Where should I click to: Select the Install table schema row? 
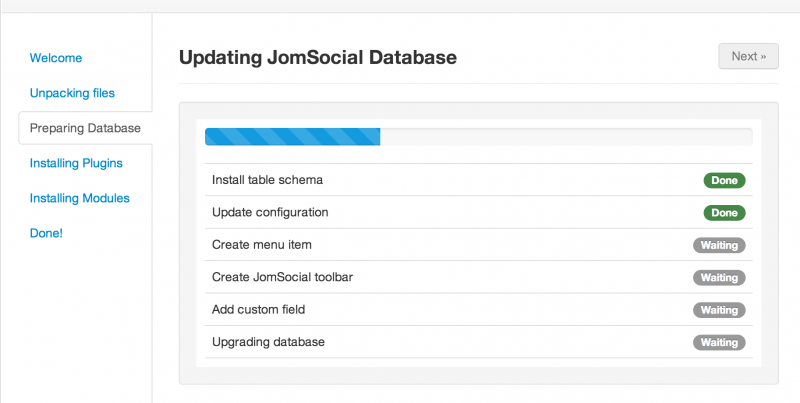click(479, 180)
